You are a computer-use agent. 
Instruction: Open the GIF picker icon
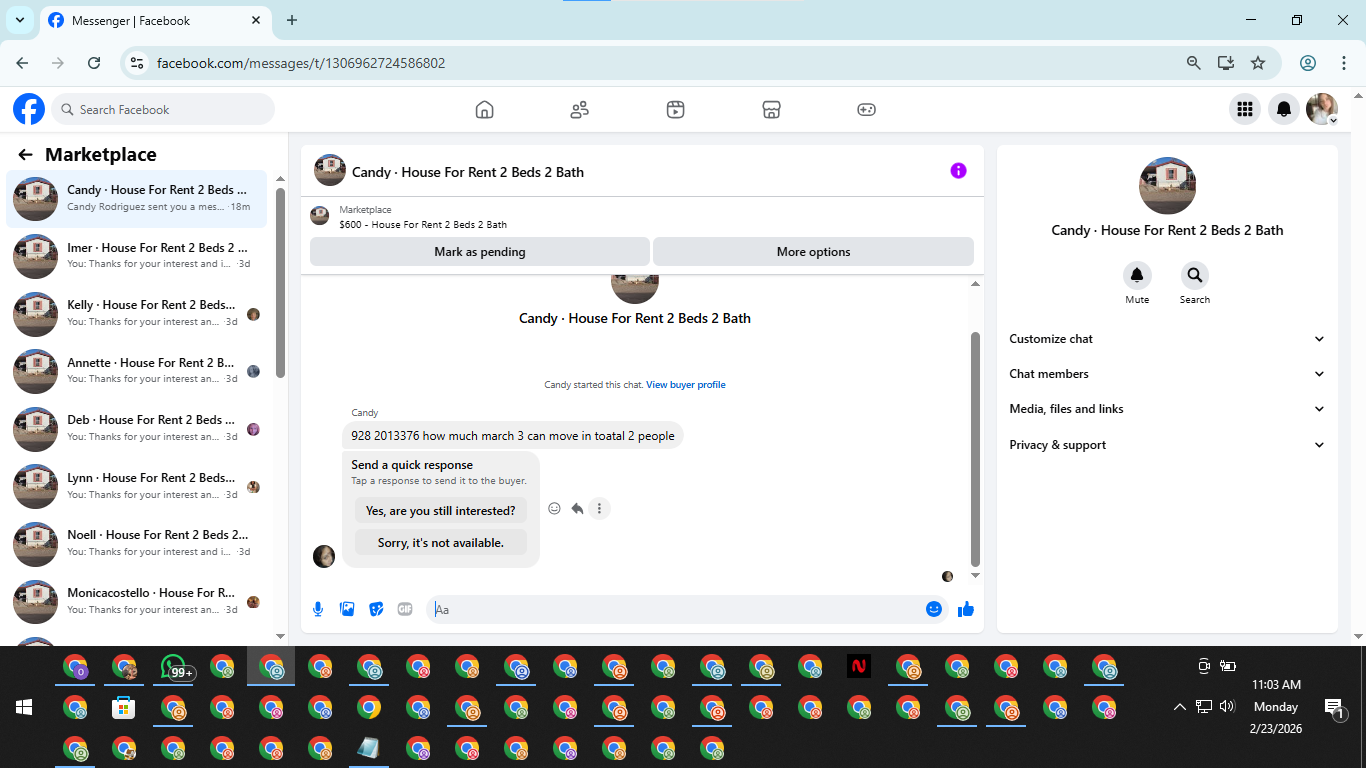coord(405,609)
